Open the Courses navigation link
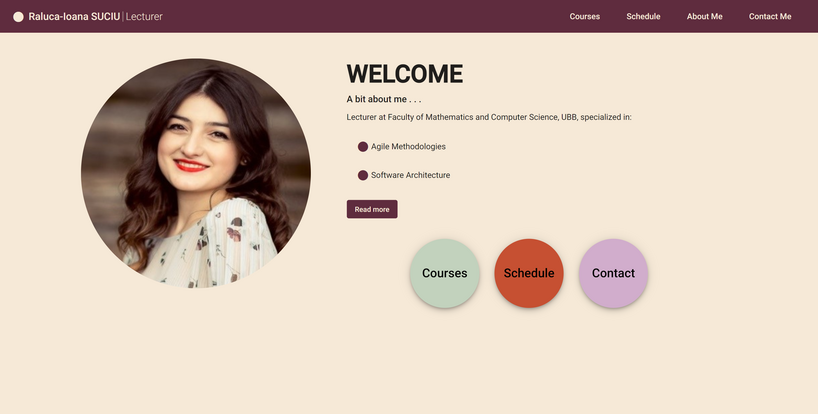Screen dimensions: 818x414 (x=584, y=17)
